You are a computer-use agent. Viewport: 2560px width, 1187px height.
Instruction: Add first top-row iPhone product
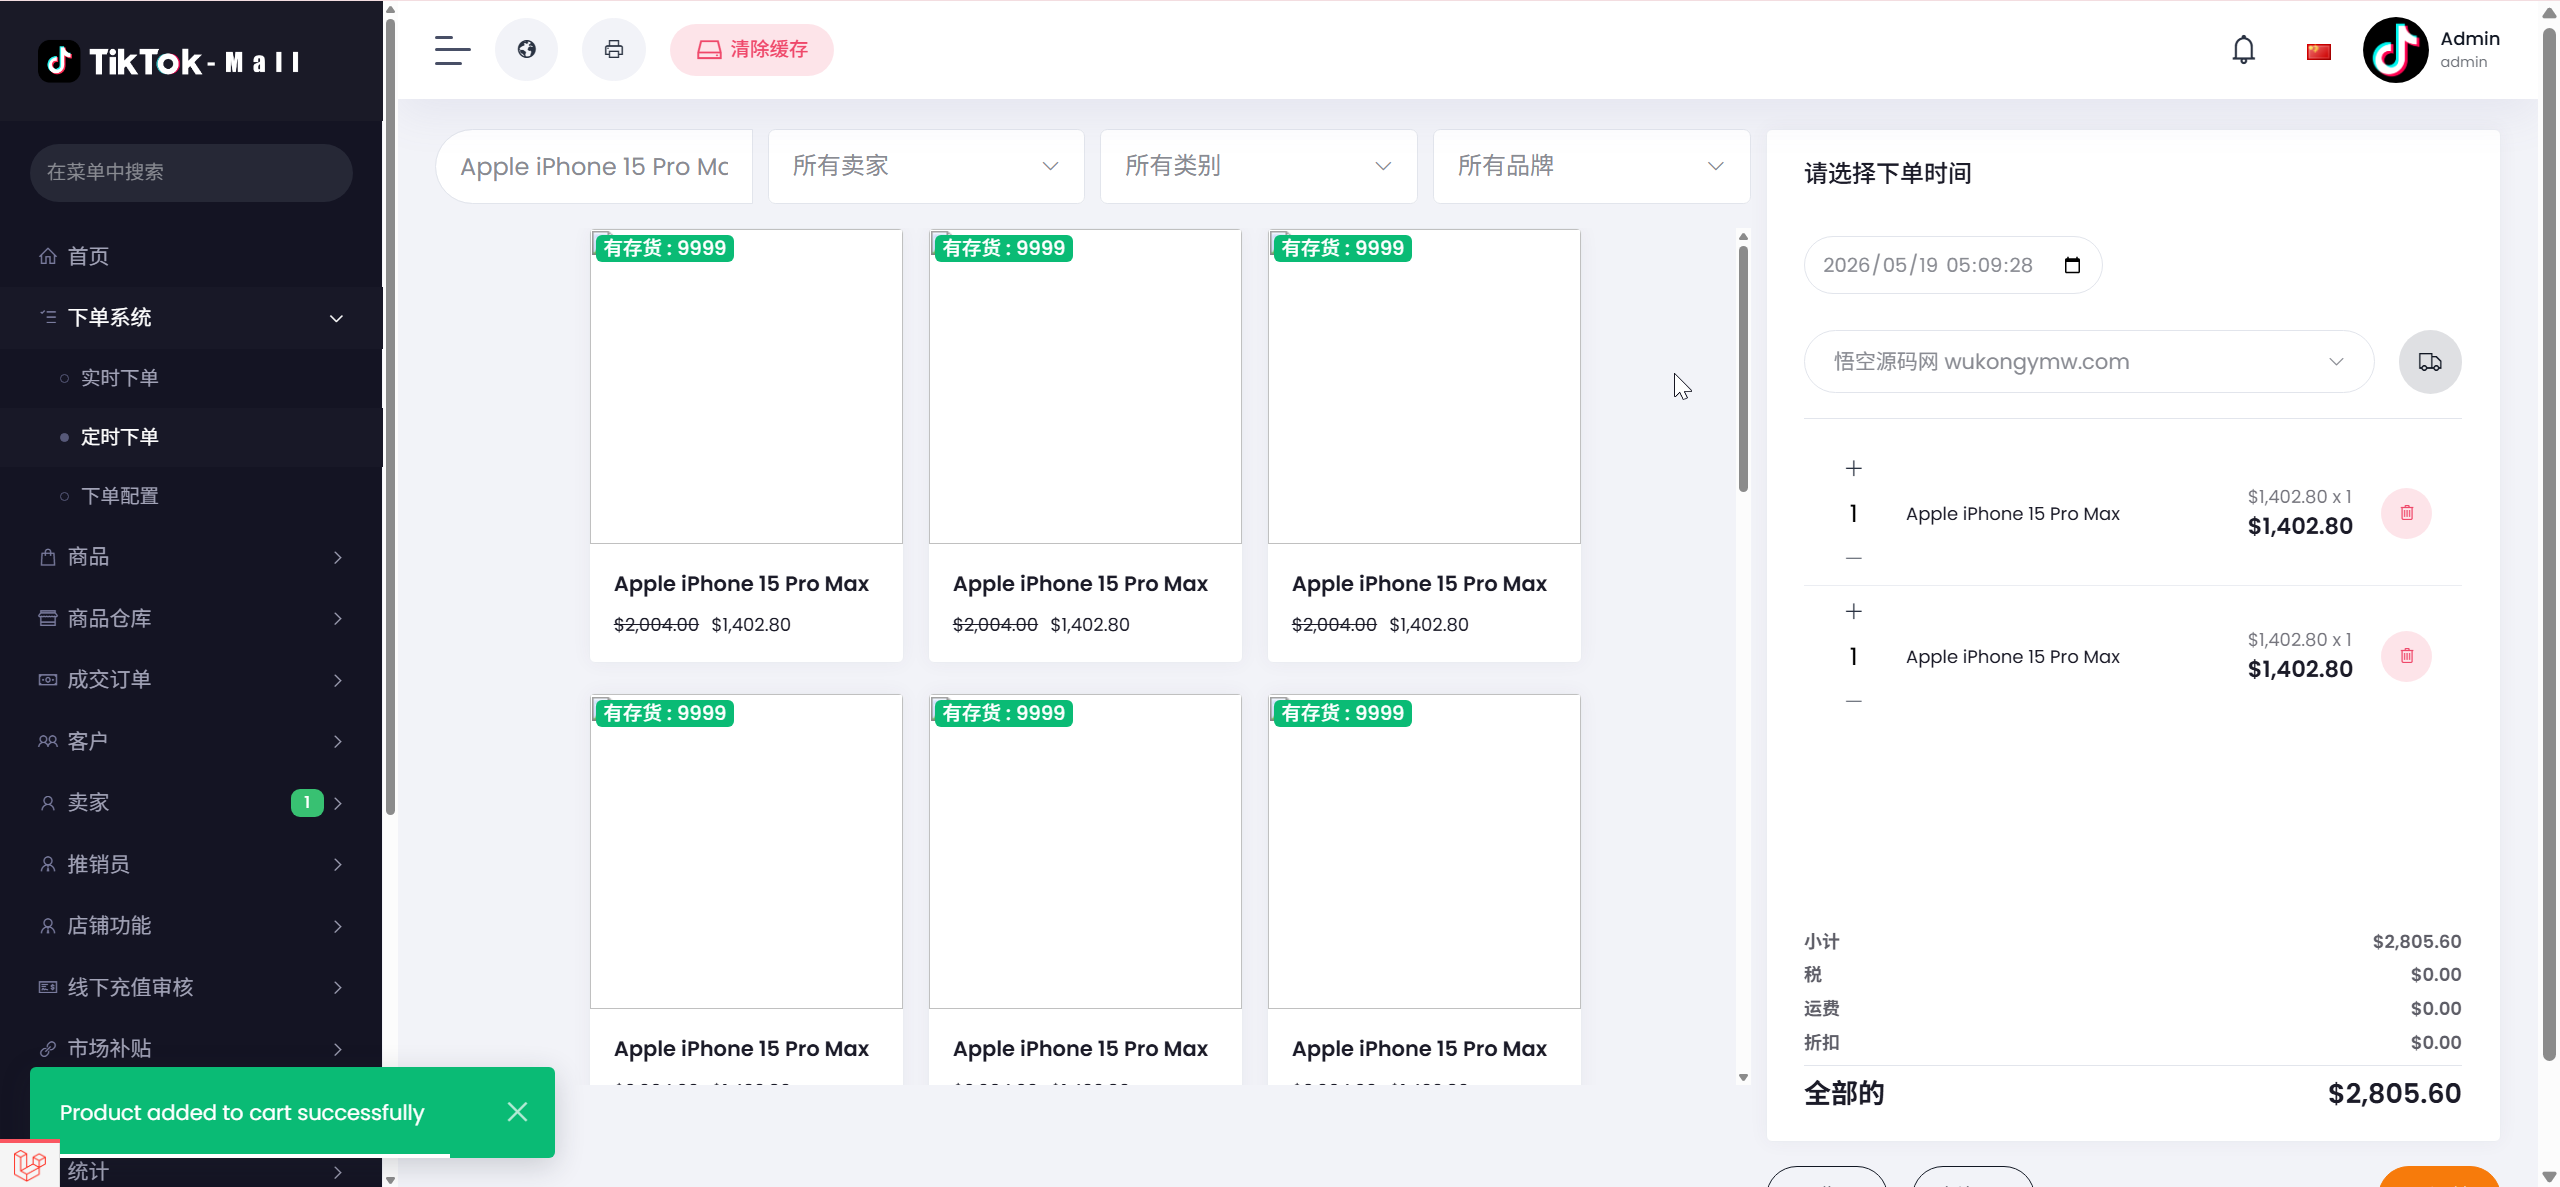[746, 445]
